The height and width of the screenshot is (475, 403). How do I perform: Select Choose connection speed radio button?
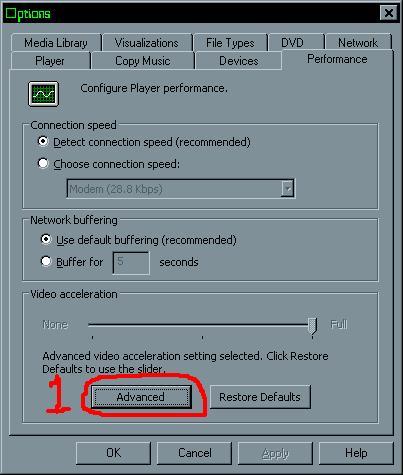(43, 163)
